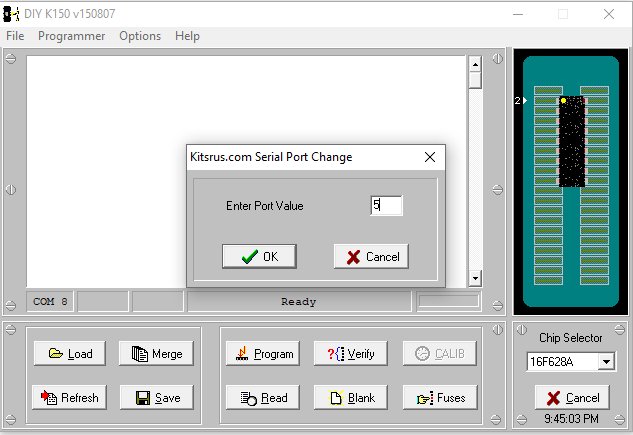Viewport: 633px width, 435px height.
Task: Verify the chip contents
Action: [x=351, y=353]
